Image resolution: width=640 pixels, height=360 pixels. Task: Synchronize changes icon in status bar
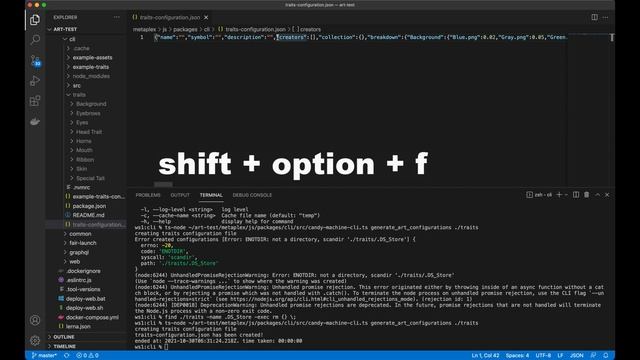point(67,356)
